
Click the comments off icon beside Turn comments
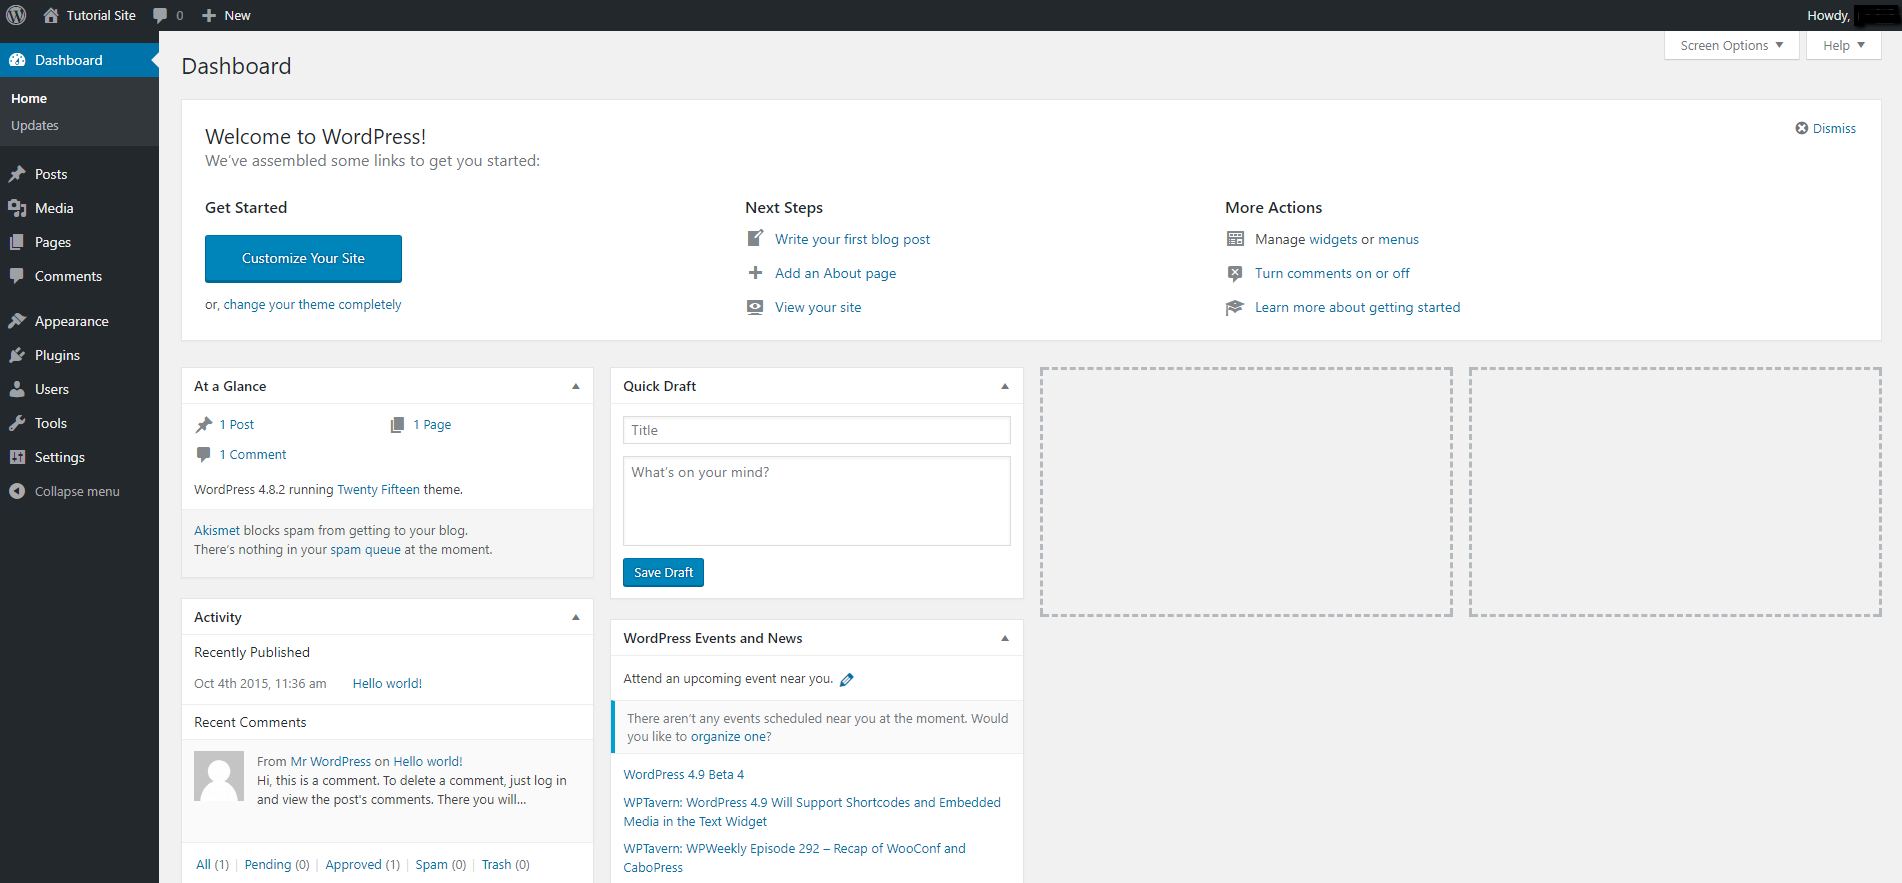coord(1235,273)
